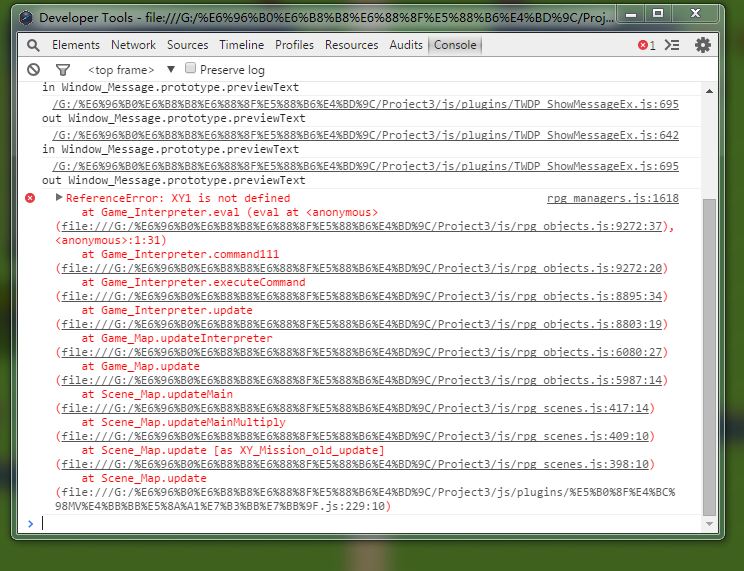
Task: Open the first TWDP_ShowMessageEx.js:695 link
Action: click(365, 104)
